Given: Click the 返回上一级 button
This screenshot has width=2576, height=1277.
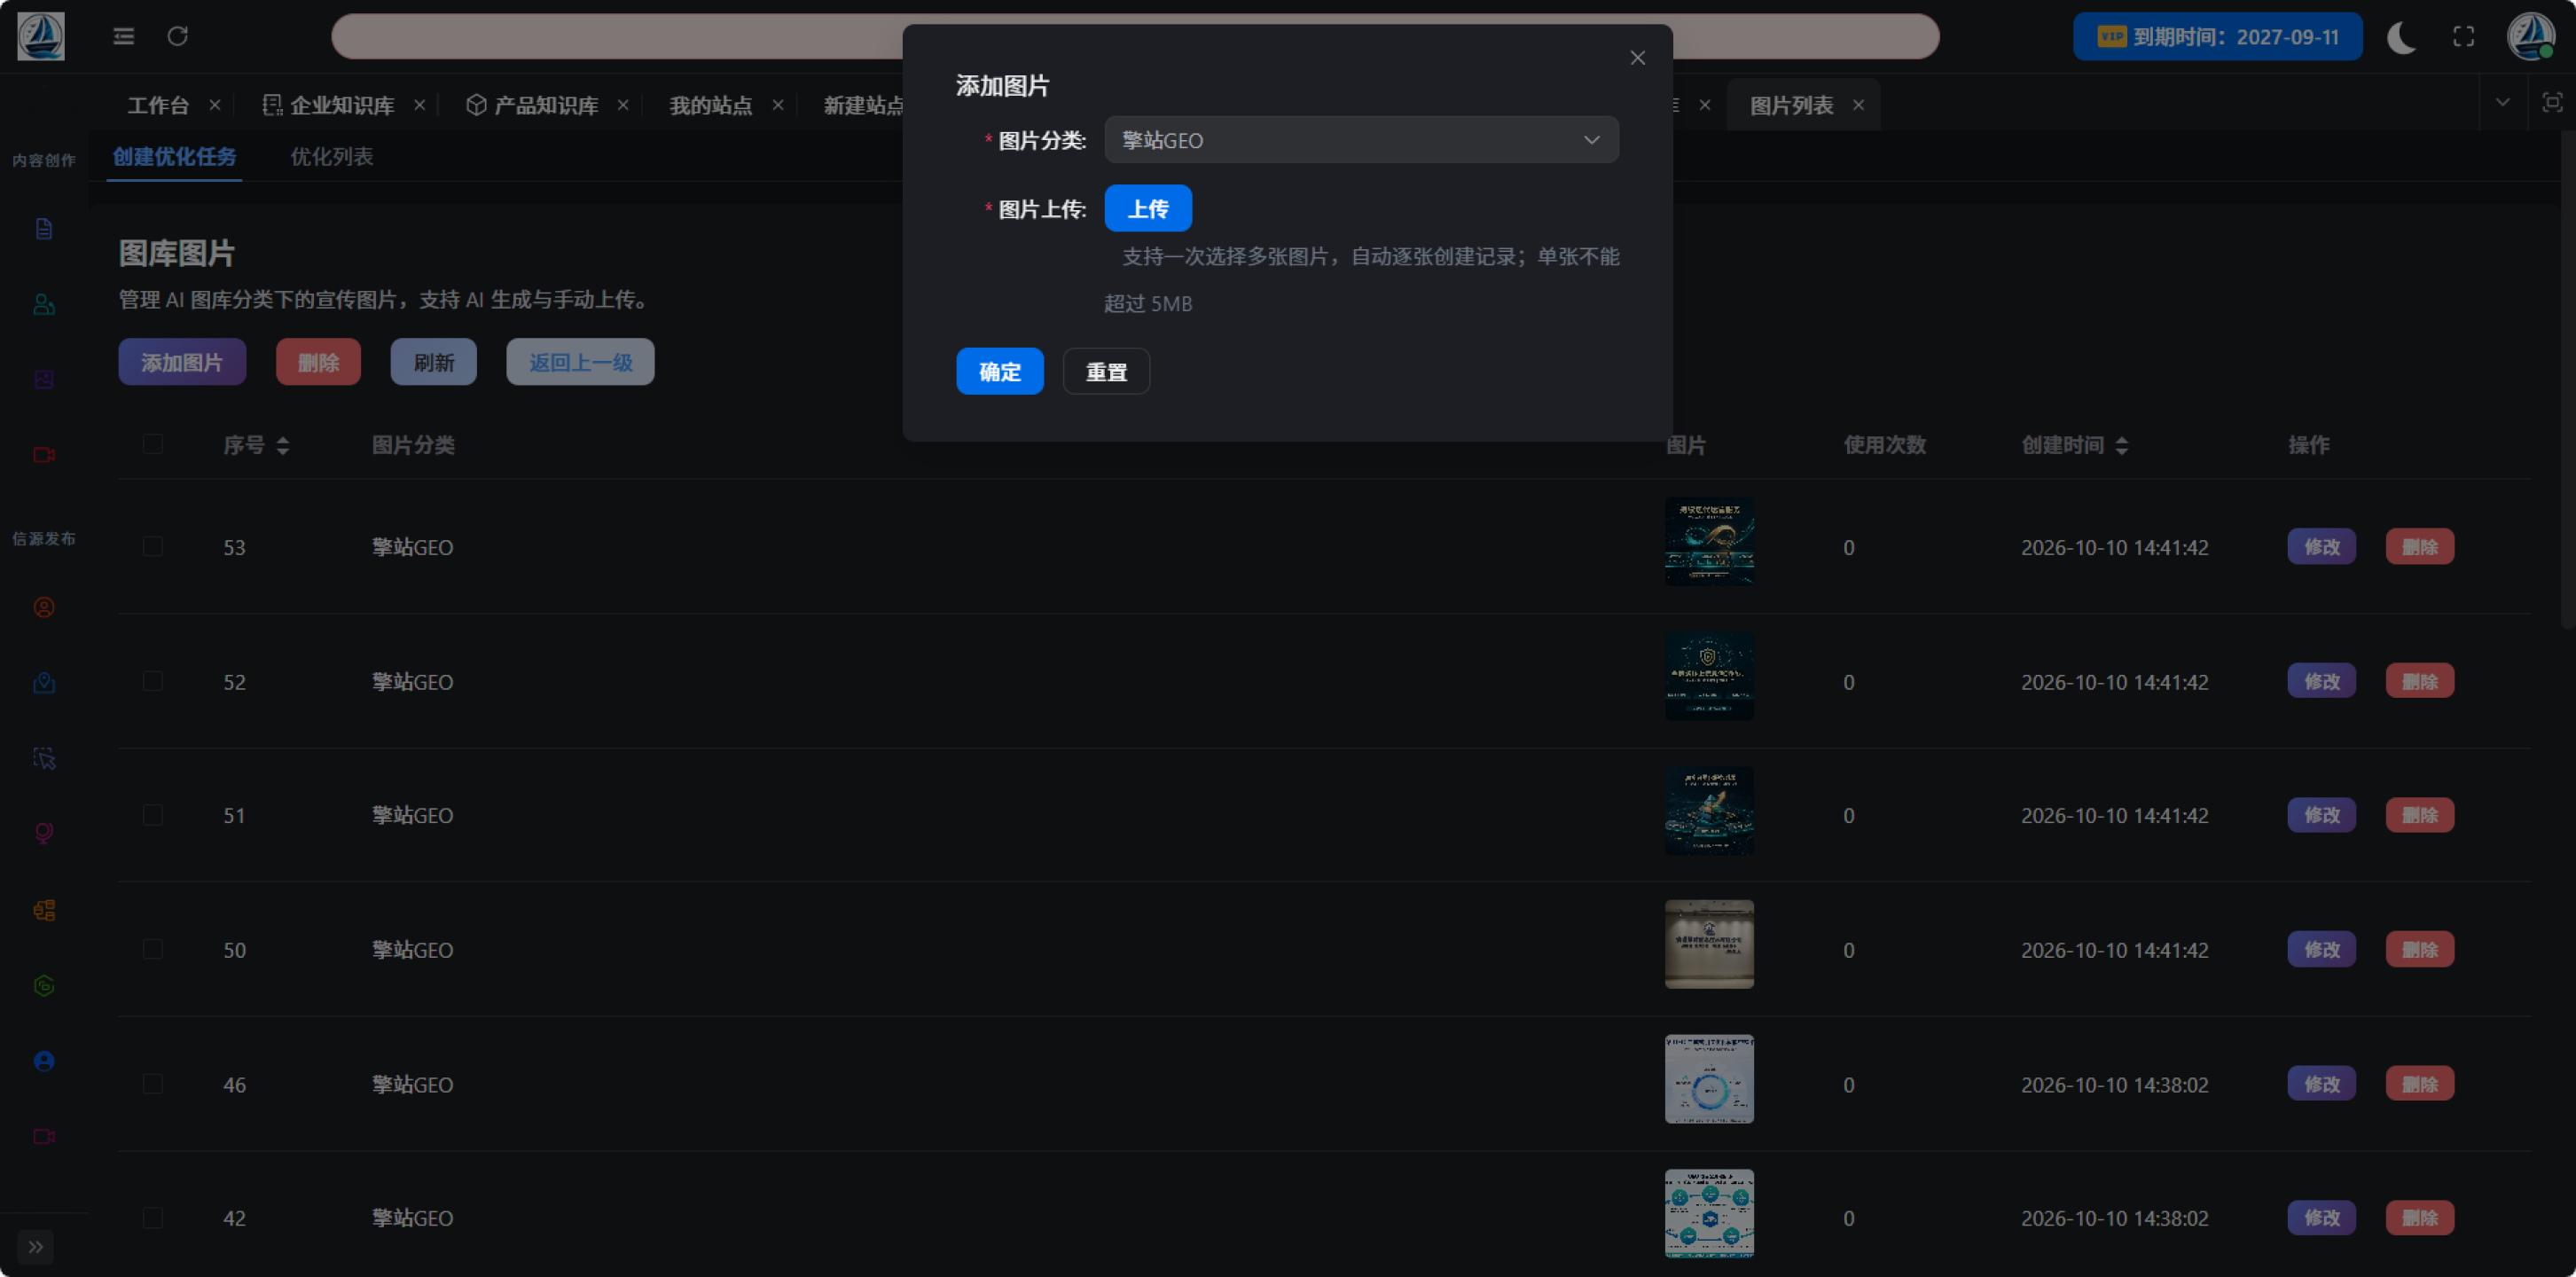Looking at the screenshot, I should pyautogui.click(x=580, y=362).
